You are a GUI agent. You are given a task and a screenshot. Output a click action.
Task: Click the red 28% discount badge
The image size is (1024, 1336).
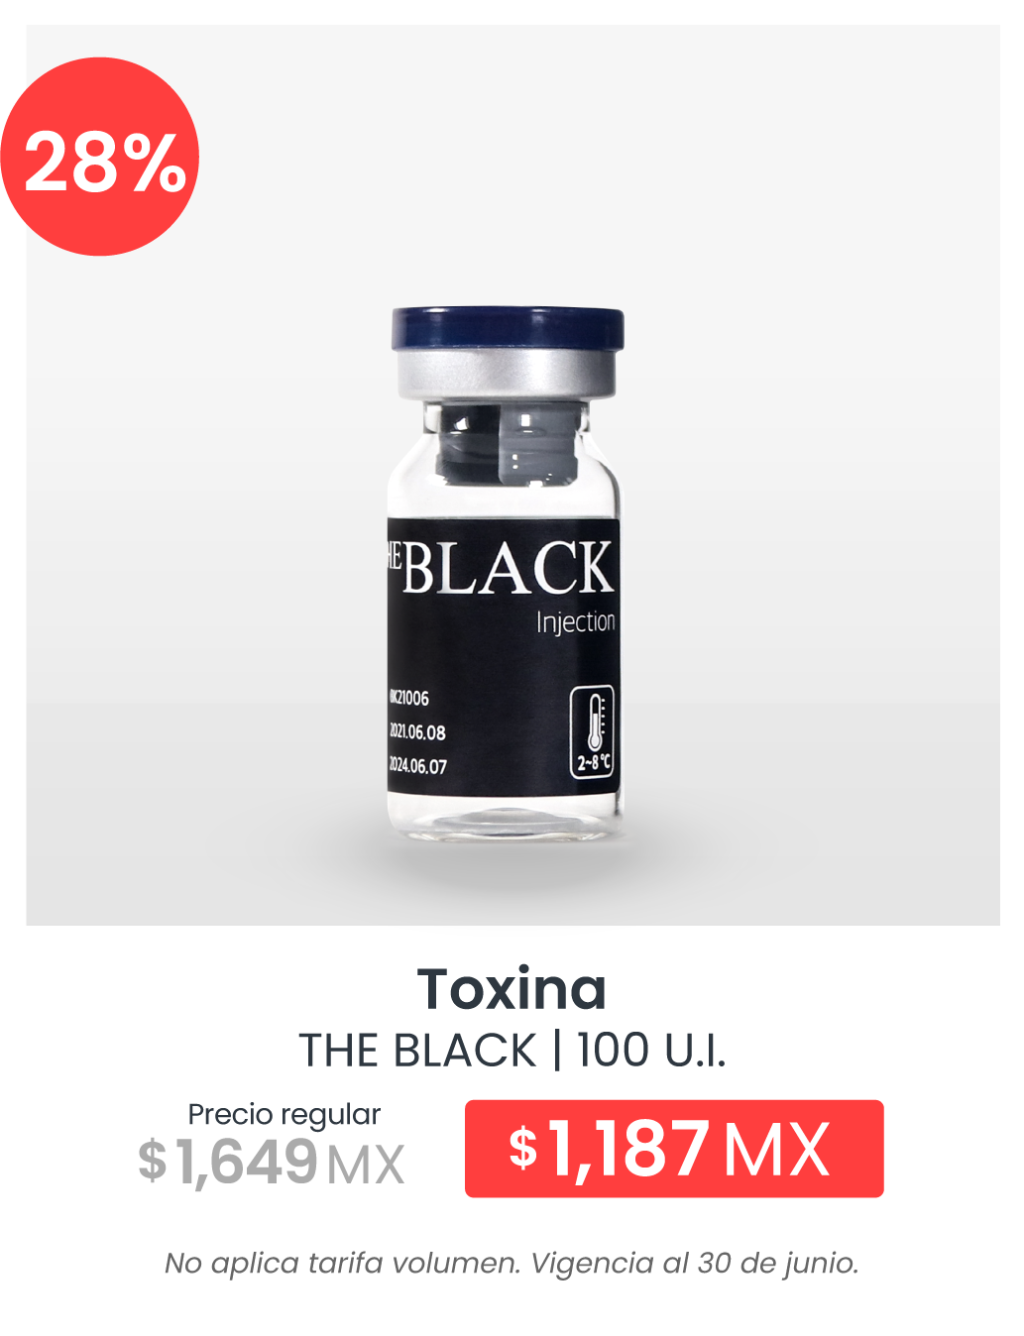click(x=100, y=157)
